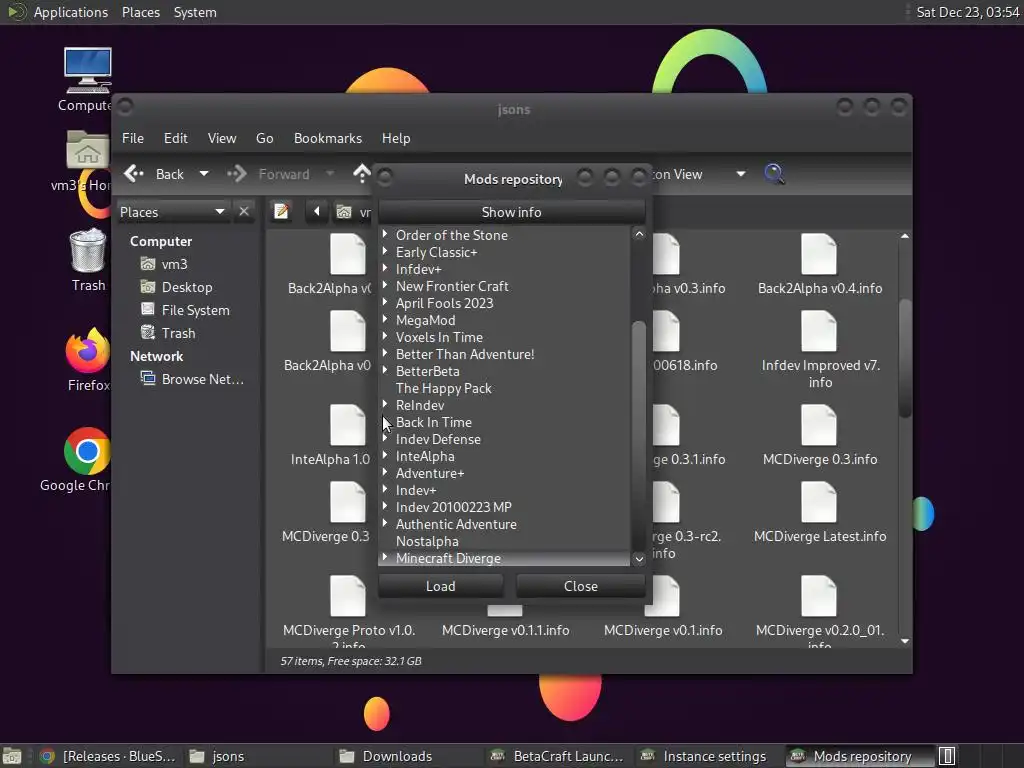This screenshot has width=1024, height=768.
Task: Click the show desktop icon in taskbar
Action: (x=12, y=756)
